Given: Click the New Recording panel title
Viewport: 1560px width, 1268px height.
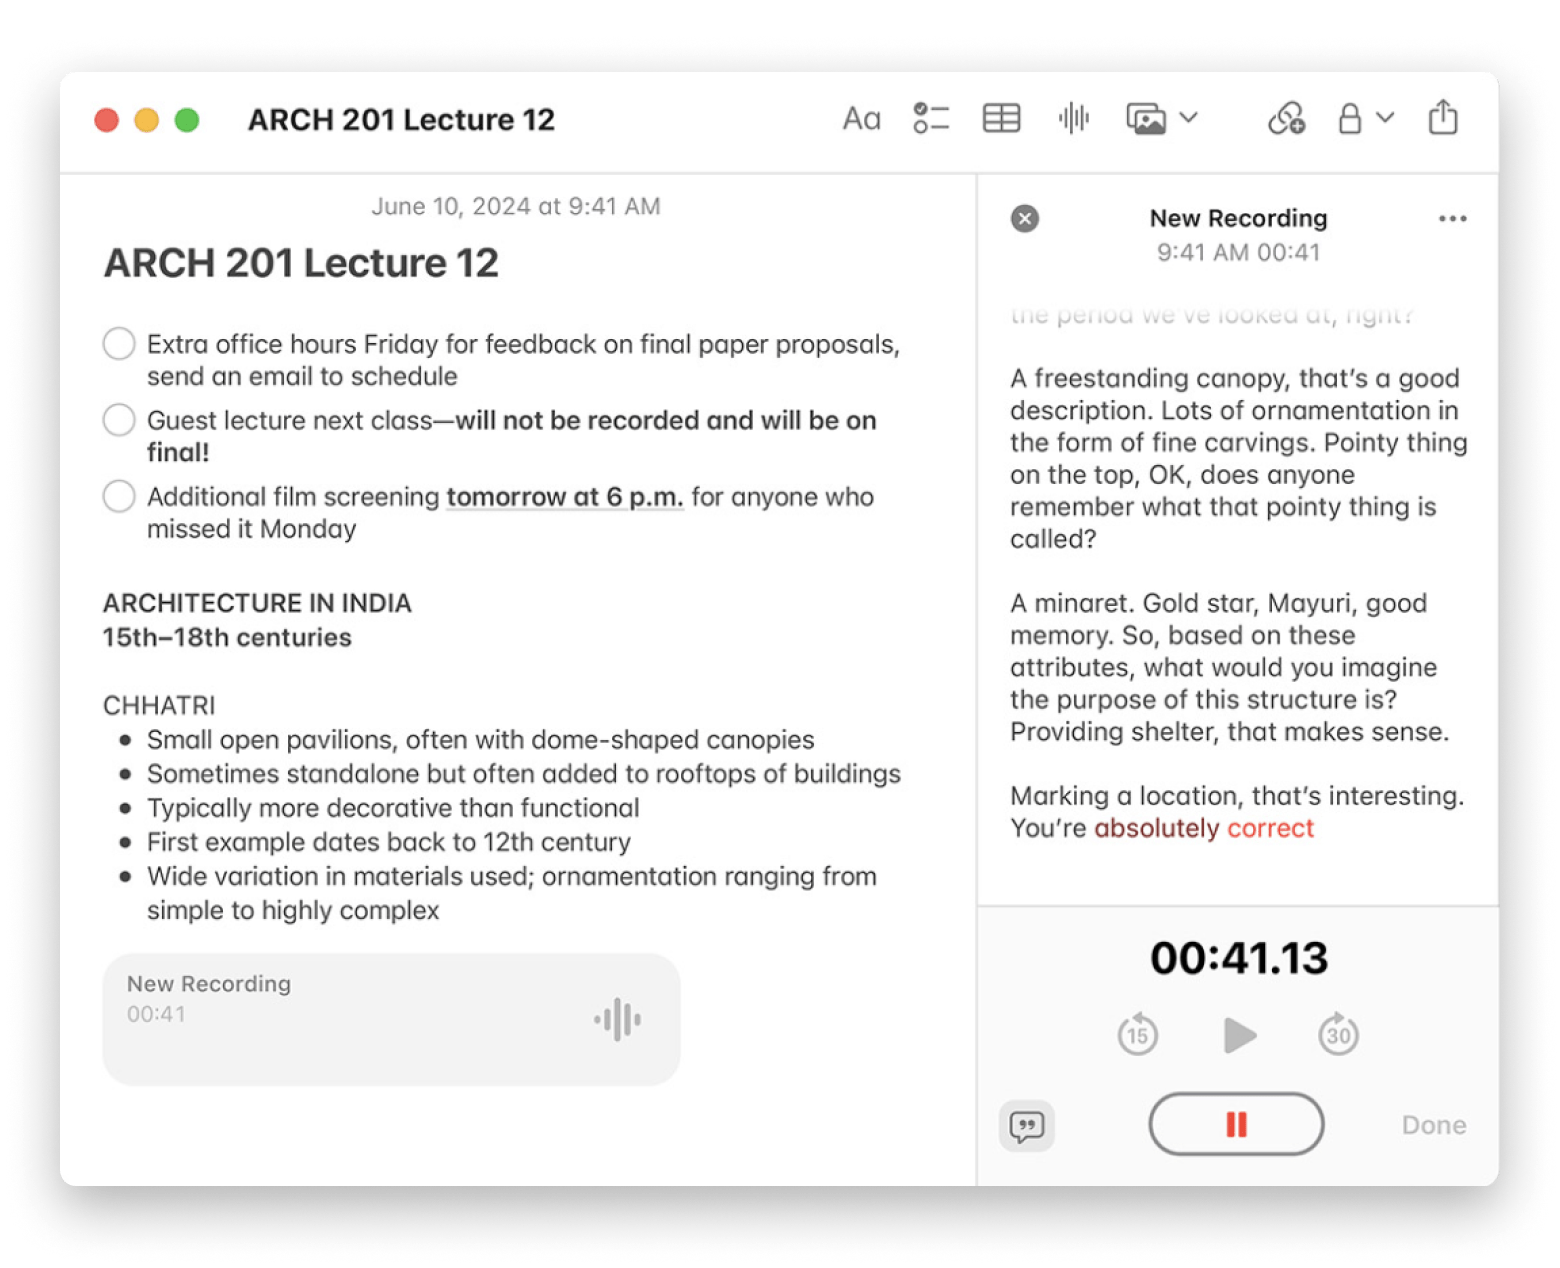Looking at the screenshot, I should [x=1238, y=218].
